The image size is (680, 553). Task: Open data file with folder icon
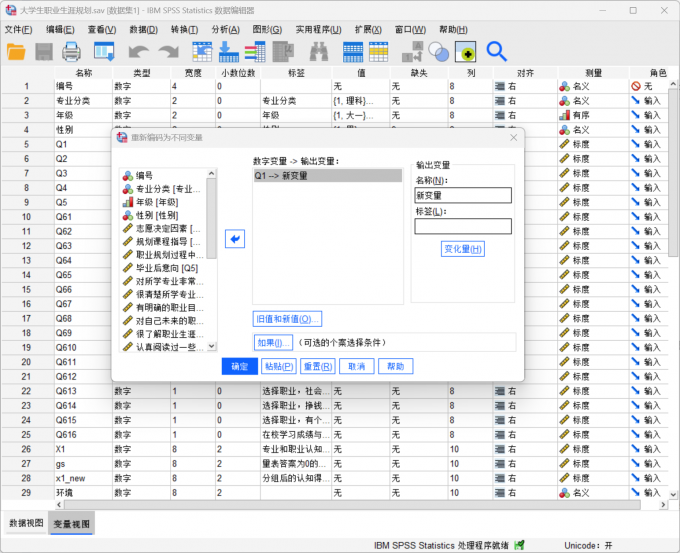16,52
